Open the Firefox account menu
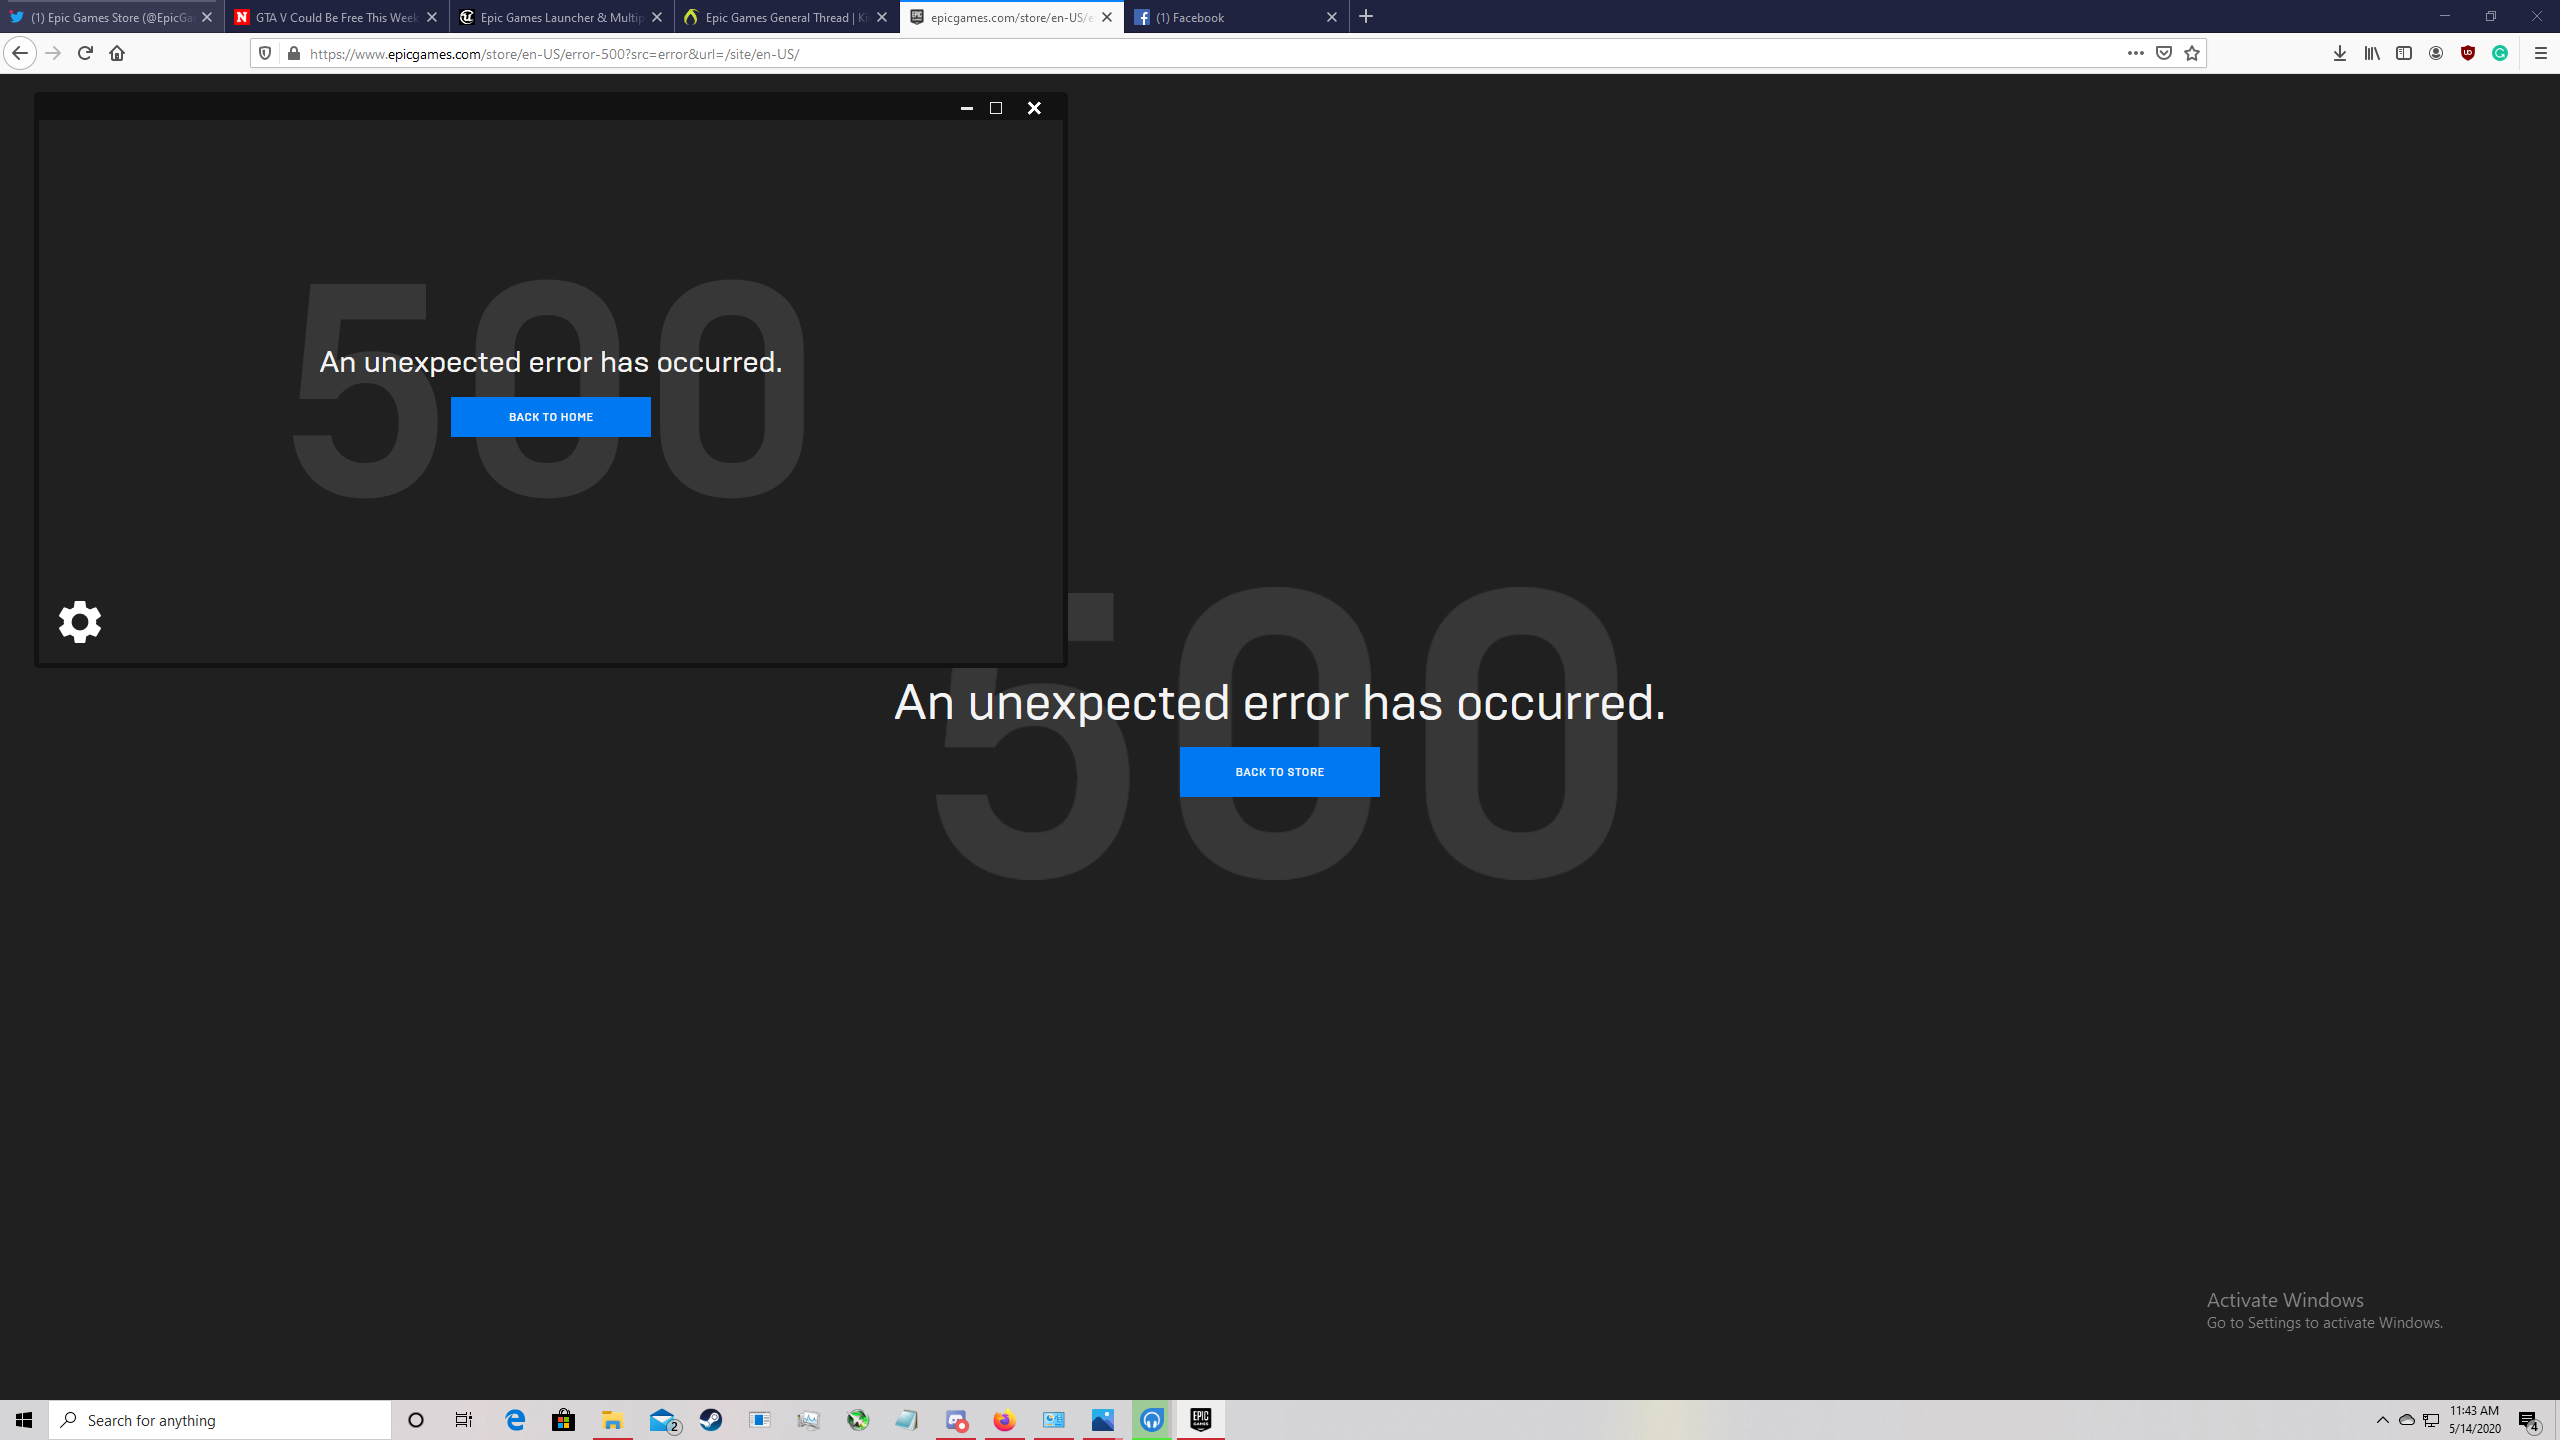Viewport: 2560px width, 1440px height. (2436, 53)
